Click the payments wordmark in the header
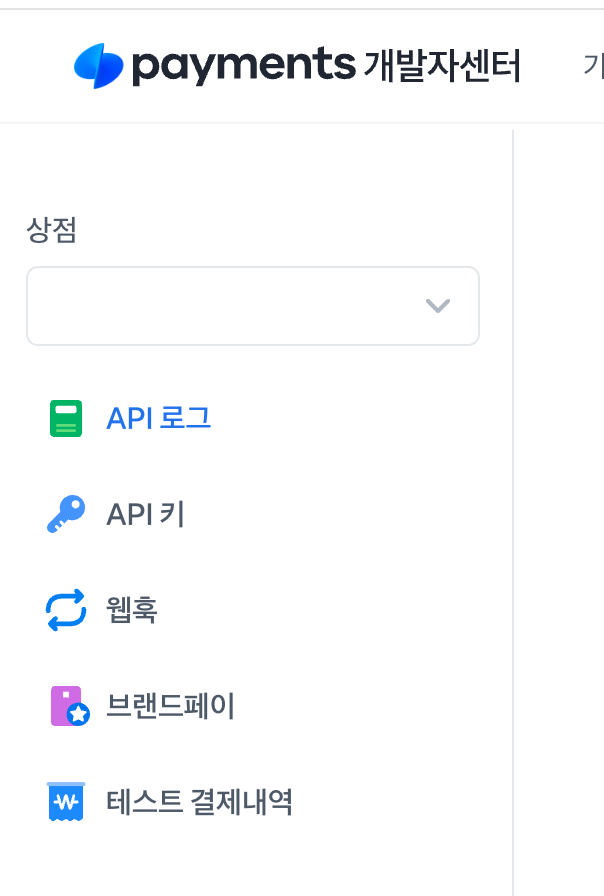 (244, 65)
